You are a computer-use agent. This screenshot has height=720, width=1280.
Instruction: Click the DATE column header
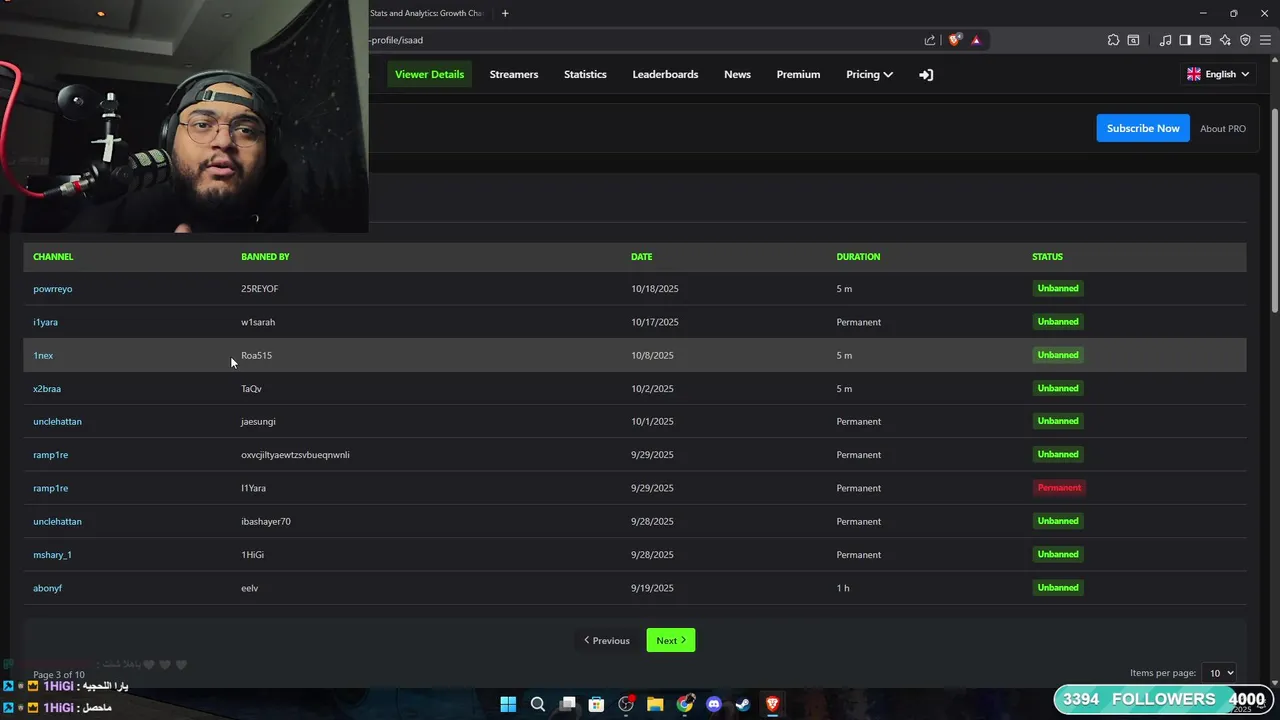point(641,257)
